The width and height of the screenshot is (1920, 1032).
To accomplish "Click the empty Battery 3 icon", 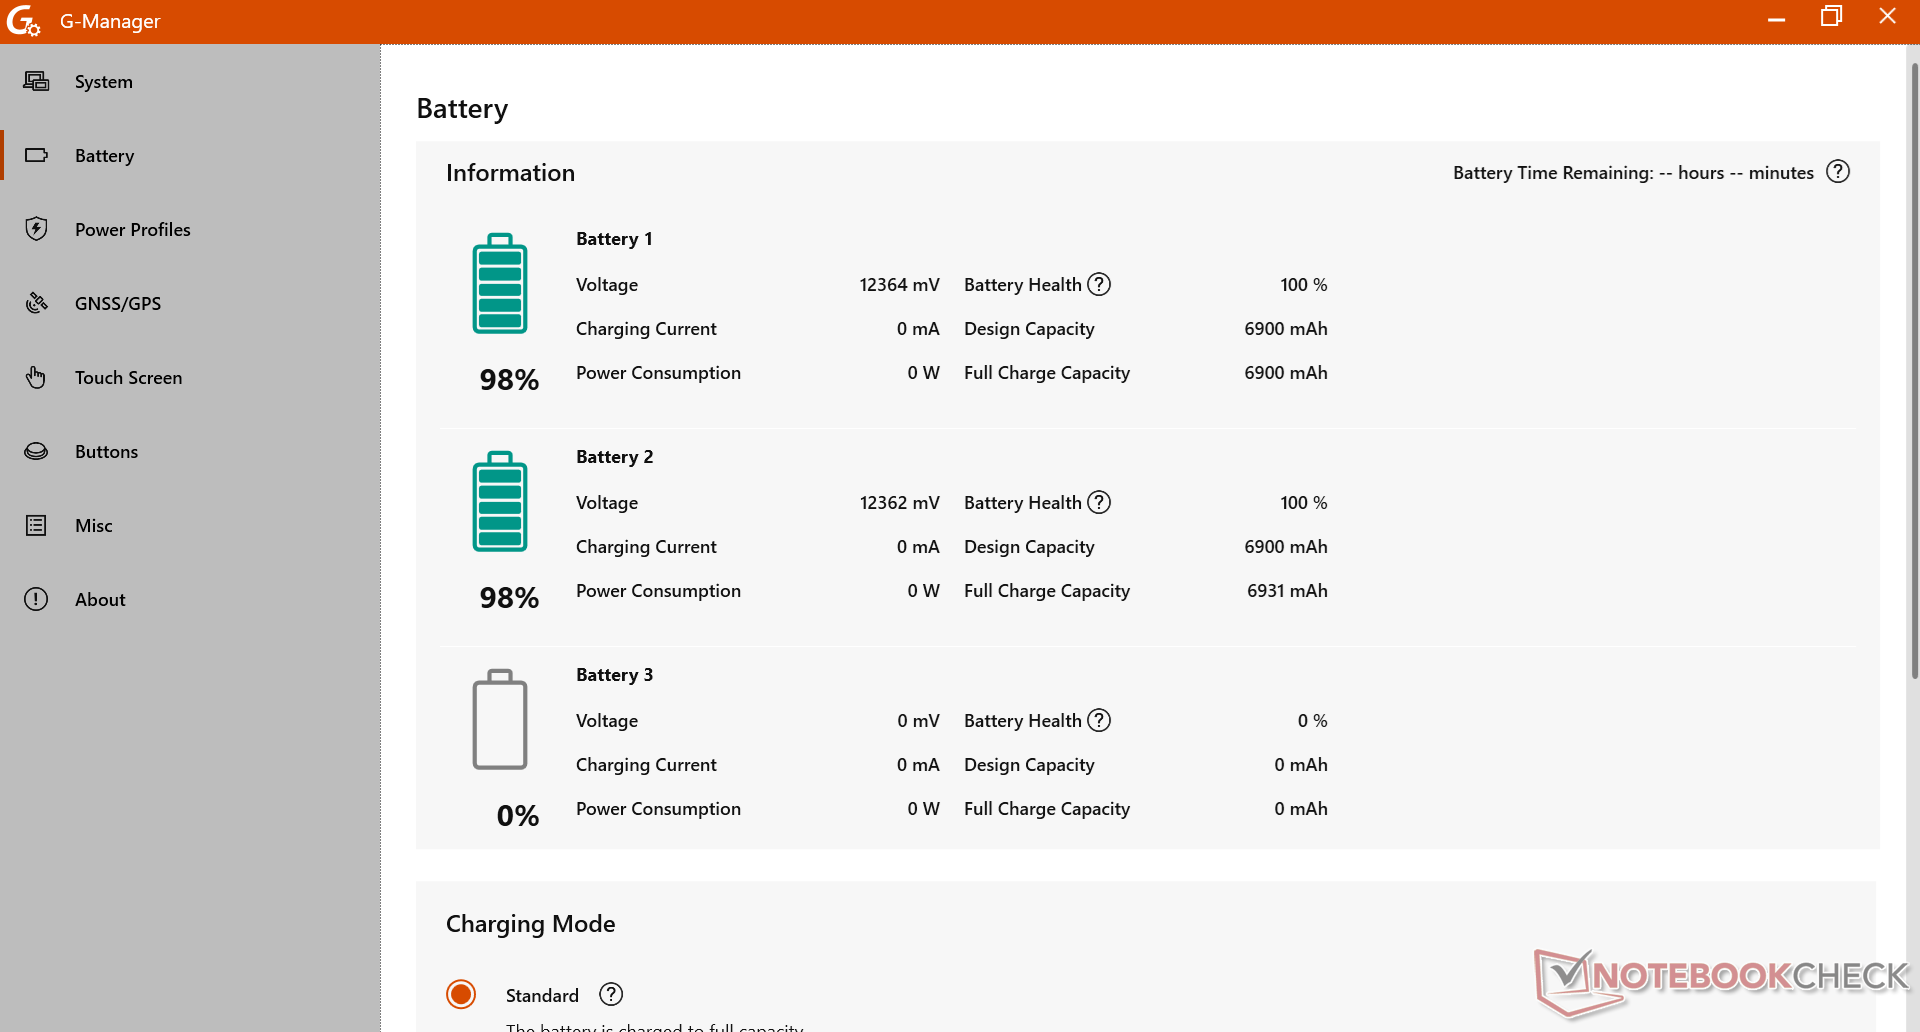I will click(499, 720).
